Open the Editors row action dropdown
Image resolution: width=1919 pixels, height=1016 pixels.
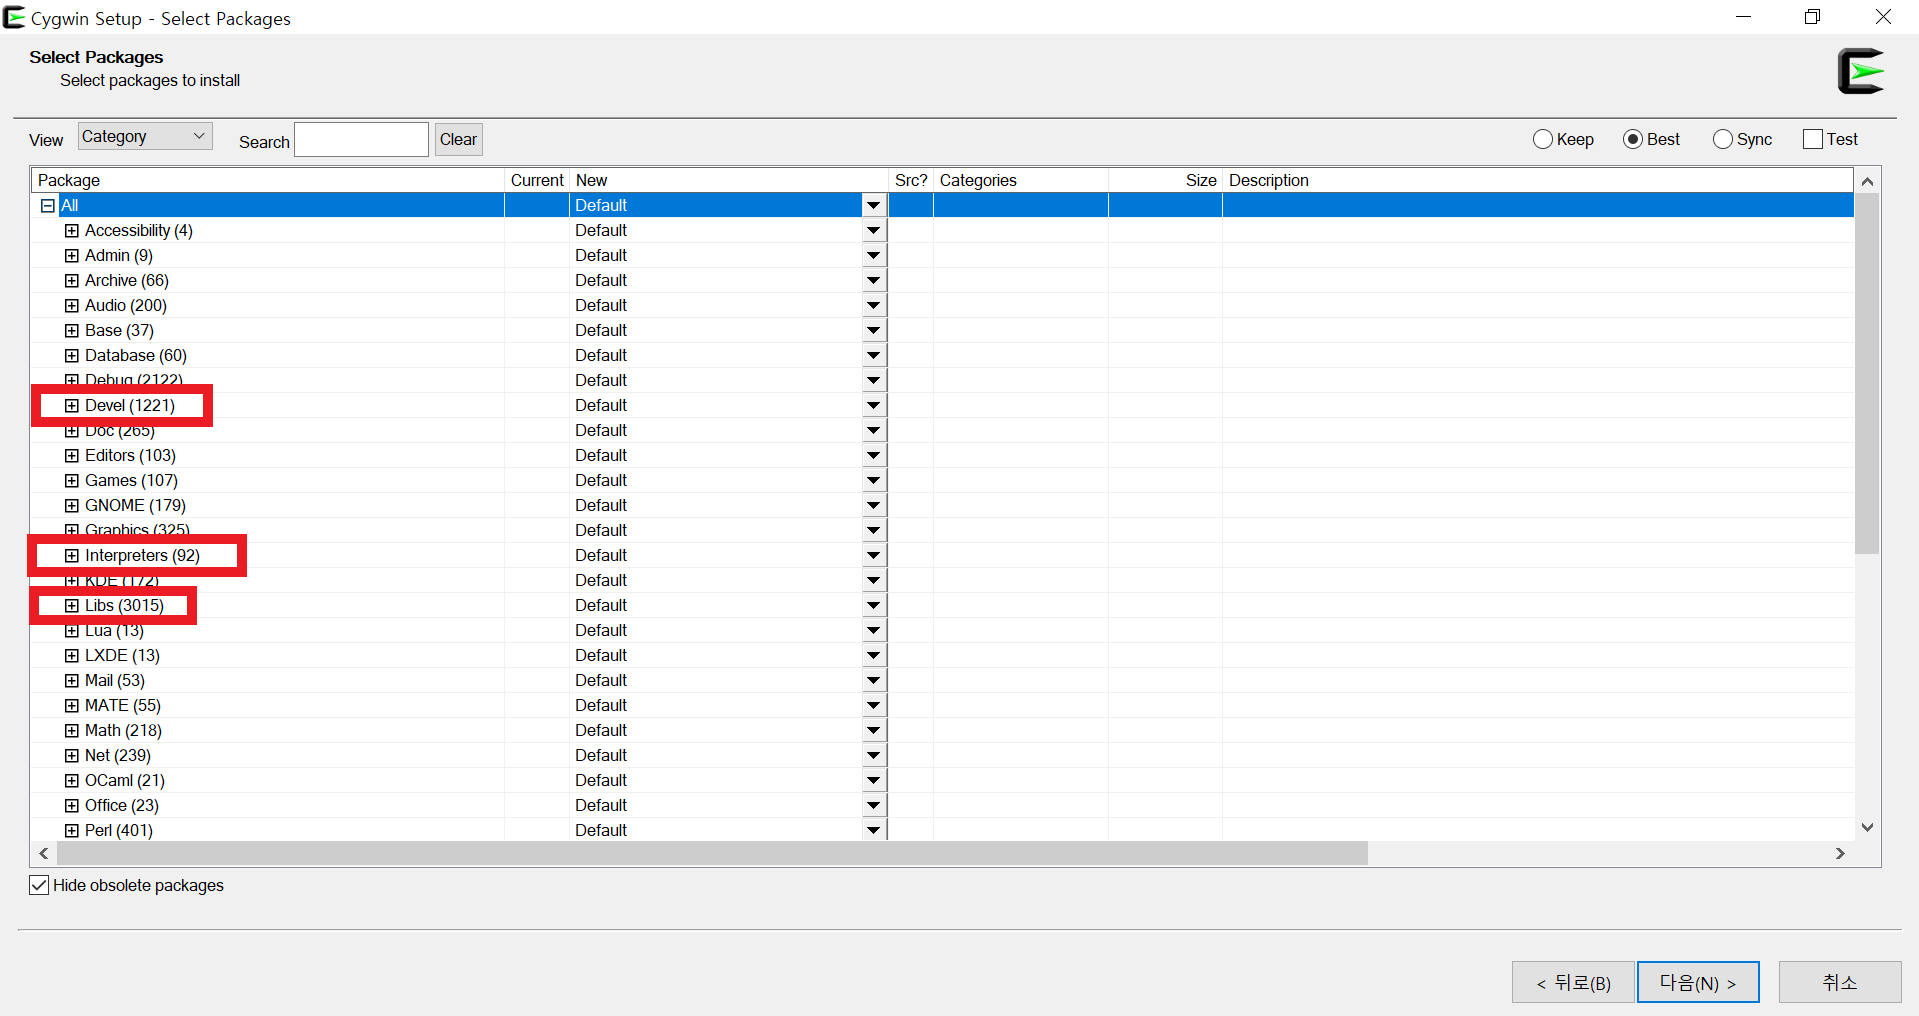(x=874, y=456)
